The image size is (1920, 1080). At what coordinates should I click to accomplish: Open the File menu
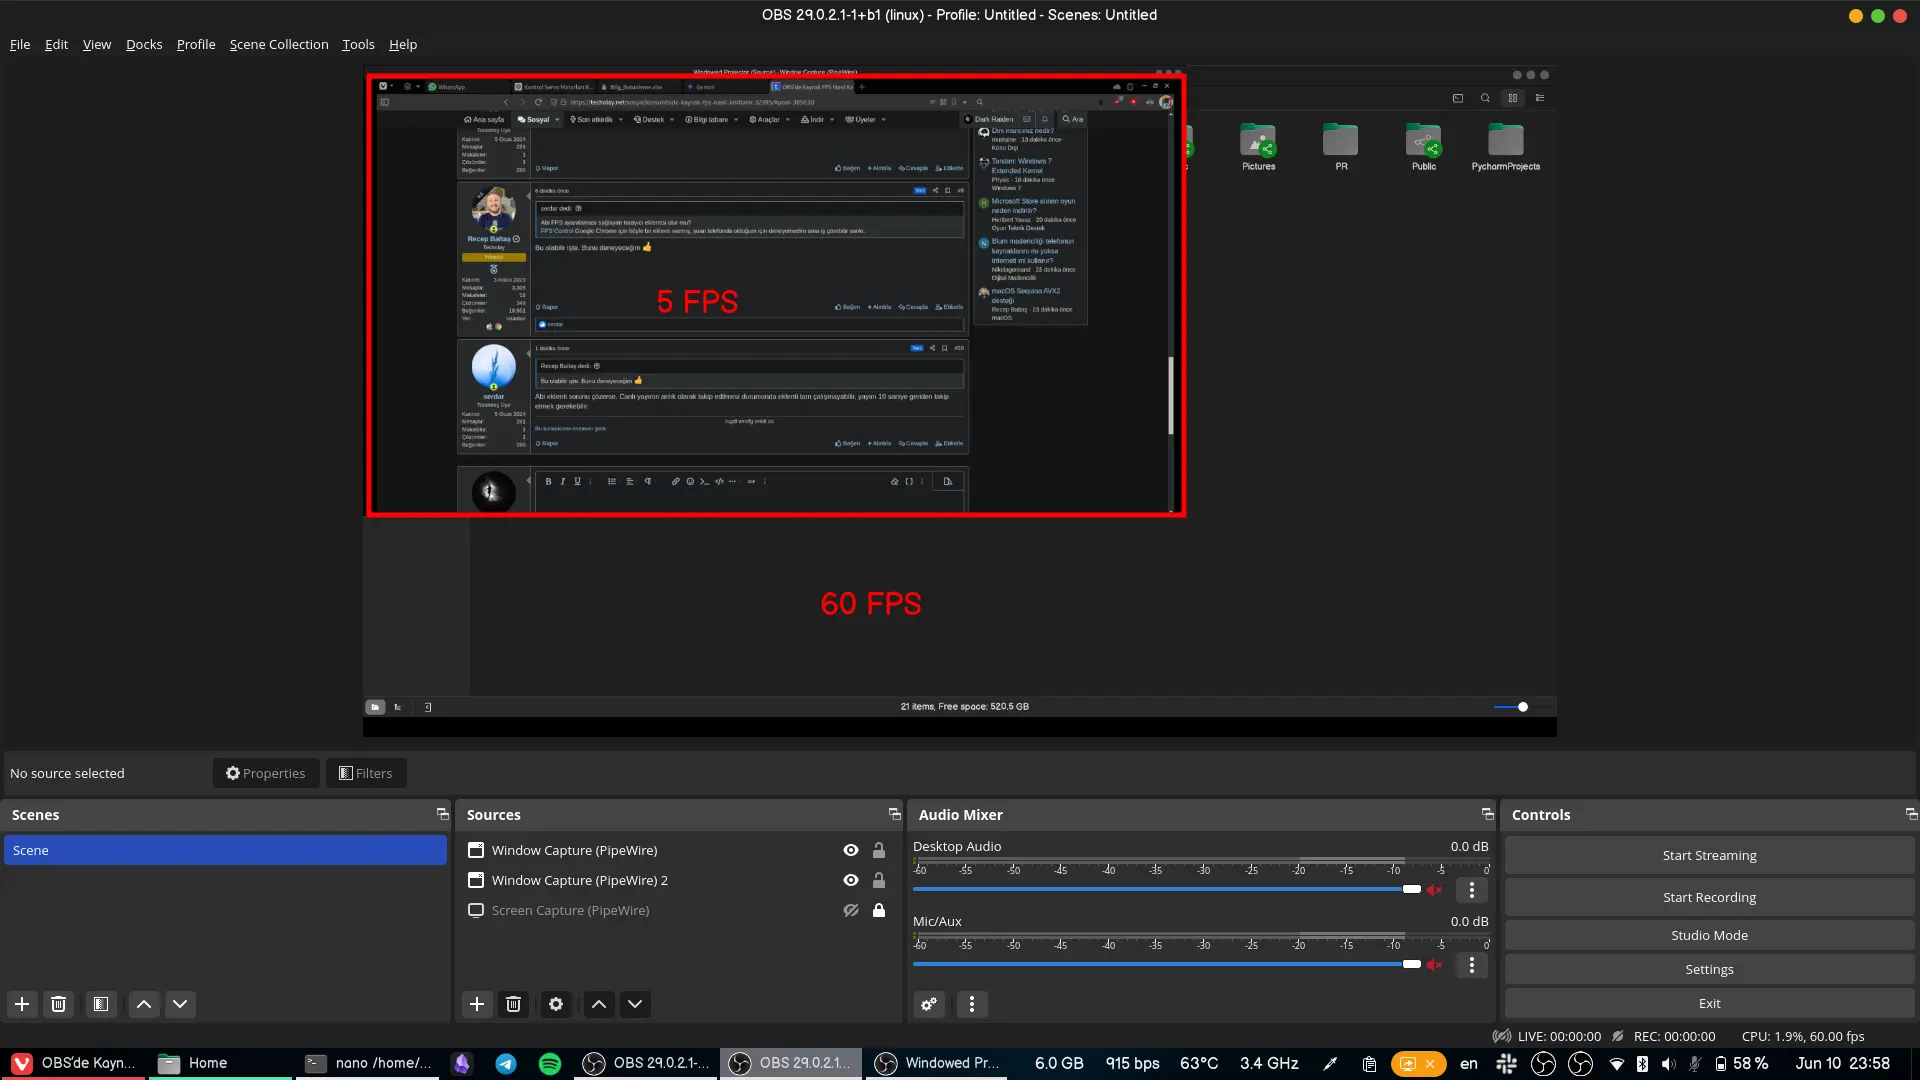point(20,44)
